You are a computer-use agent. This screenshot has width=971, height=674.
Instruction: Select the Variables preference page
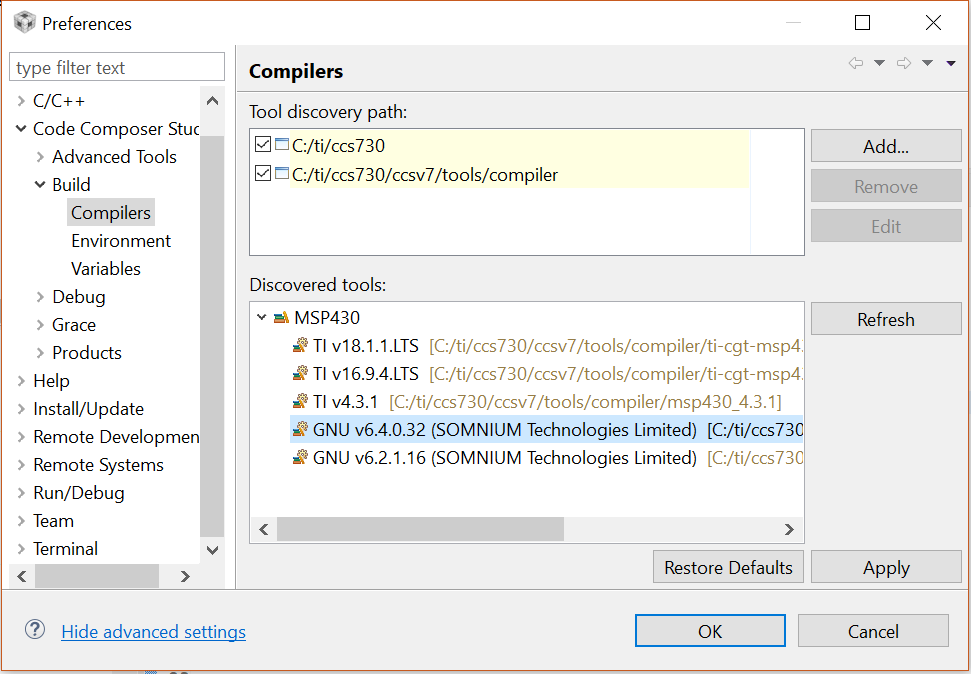[x=106, y=269]
